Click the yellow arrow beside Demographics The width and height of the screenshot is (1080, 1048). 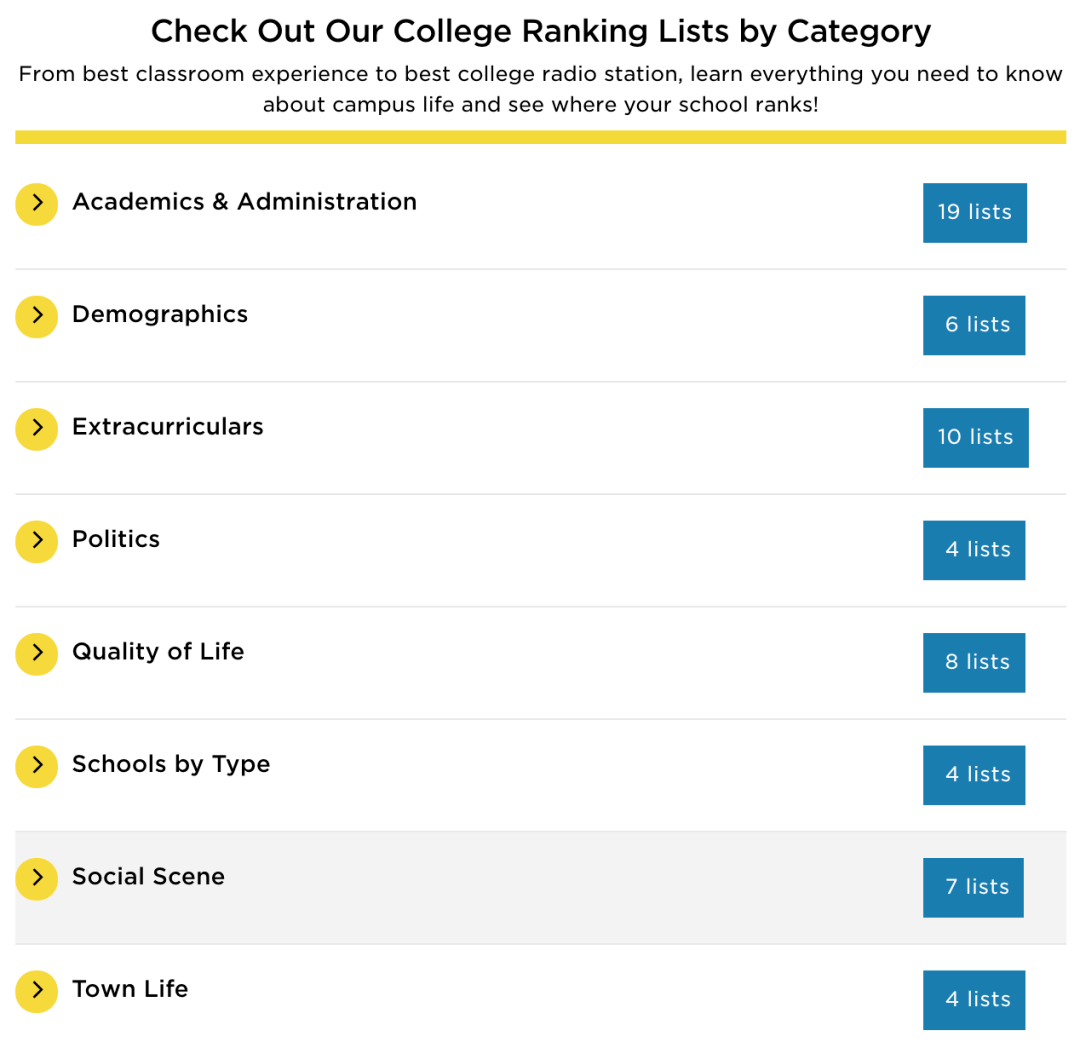(37, 316)
